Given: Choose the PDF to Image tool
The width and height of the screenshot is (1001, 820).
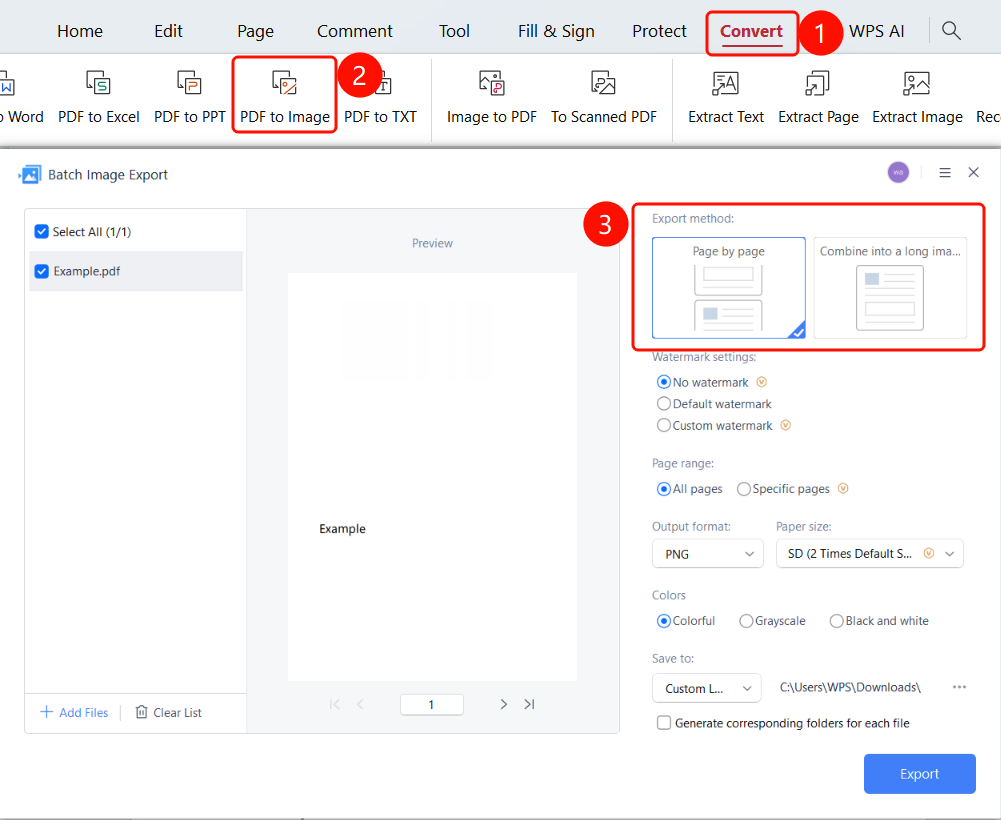Looking at the screenshot, I should pyautogui.click(x=285, y=97).
